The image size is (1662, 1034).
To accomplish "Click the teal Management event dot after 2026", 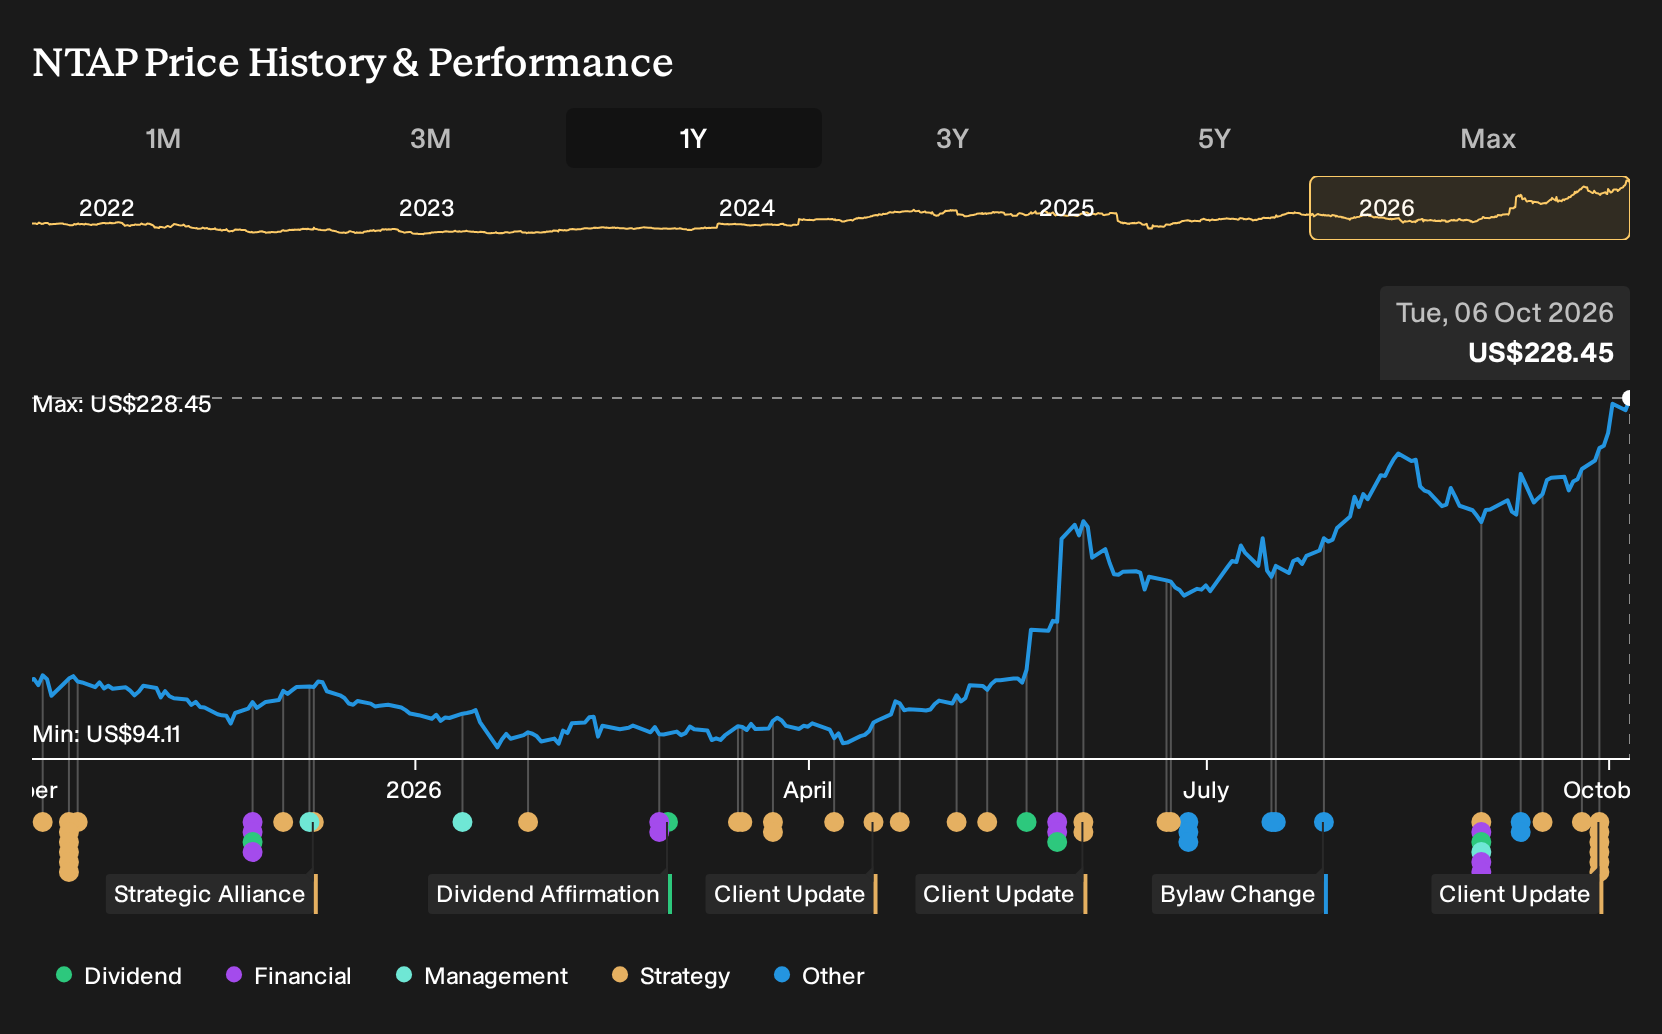I will pyautogui.click(x=462, y=822).
